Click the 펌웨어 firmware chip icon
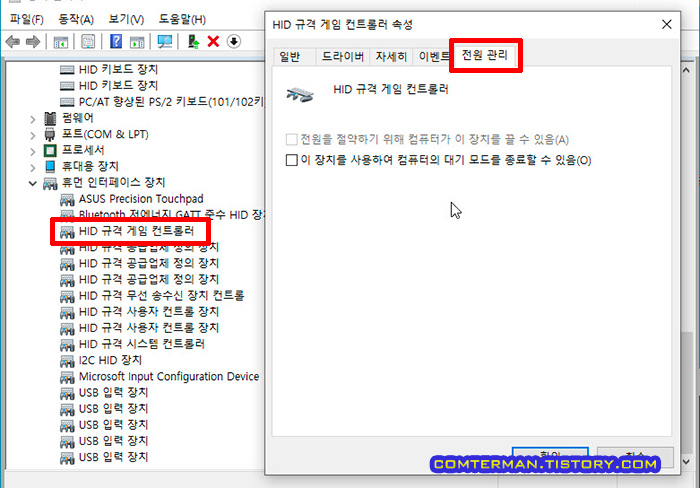The height and width of the screenshot is (488, 700). click(x=50, y=118)
